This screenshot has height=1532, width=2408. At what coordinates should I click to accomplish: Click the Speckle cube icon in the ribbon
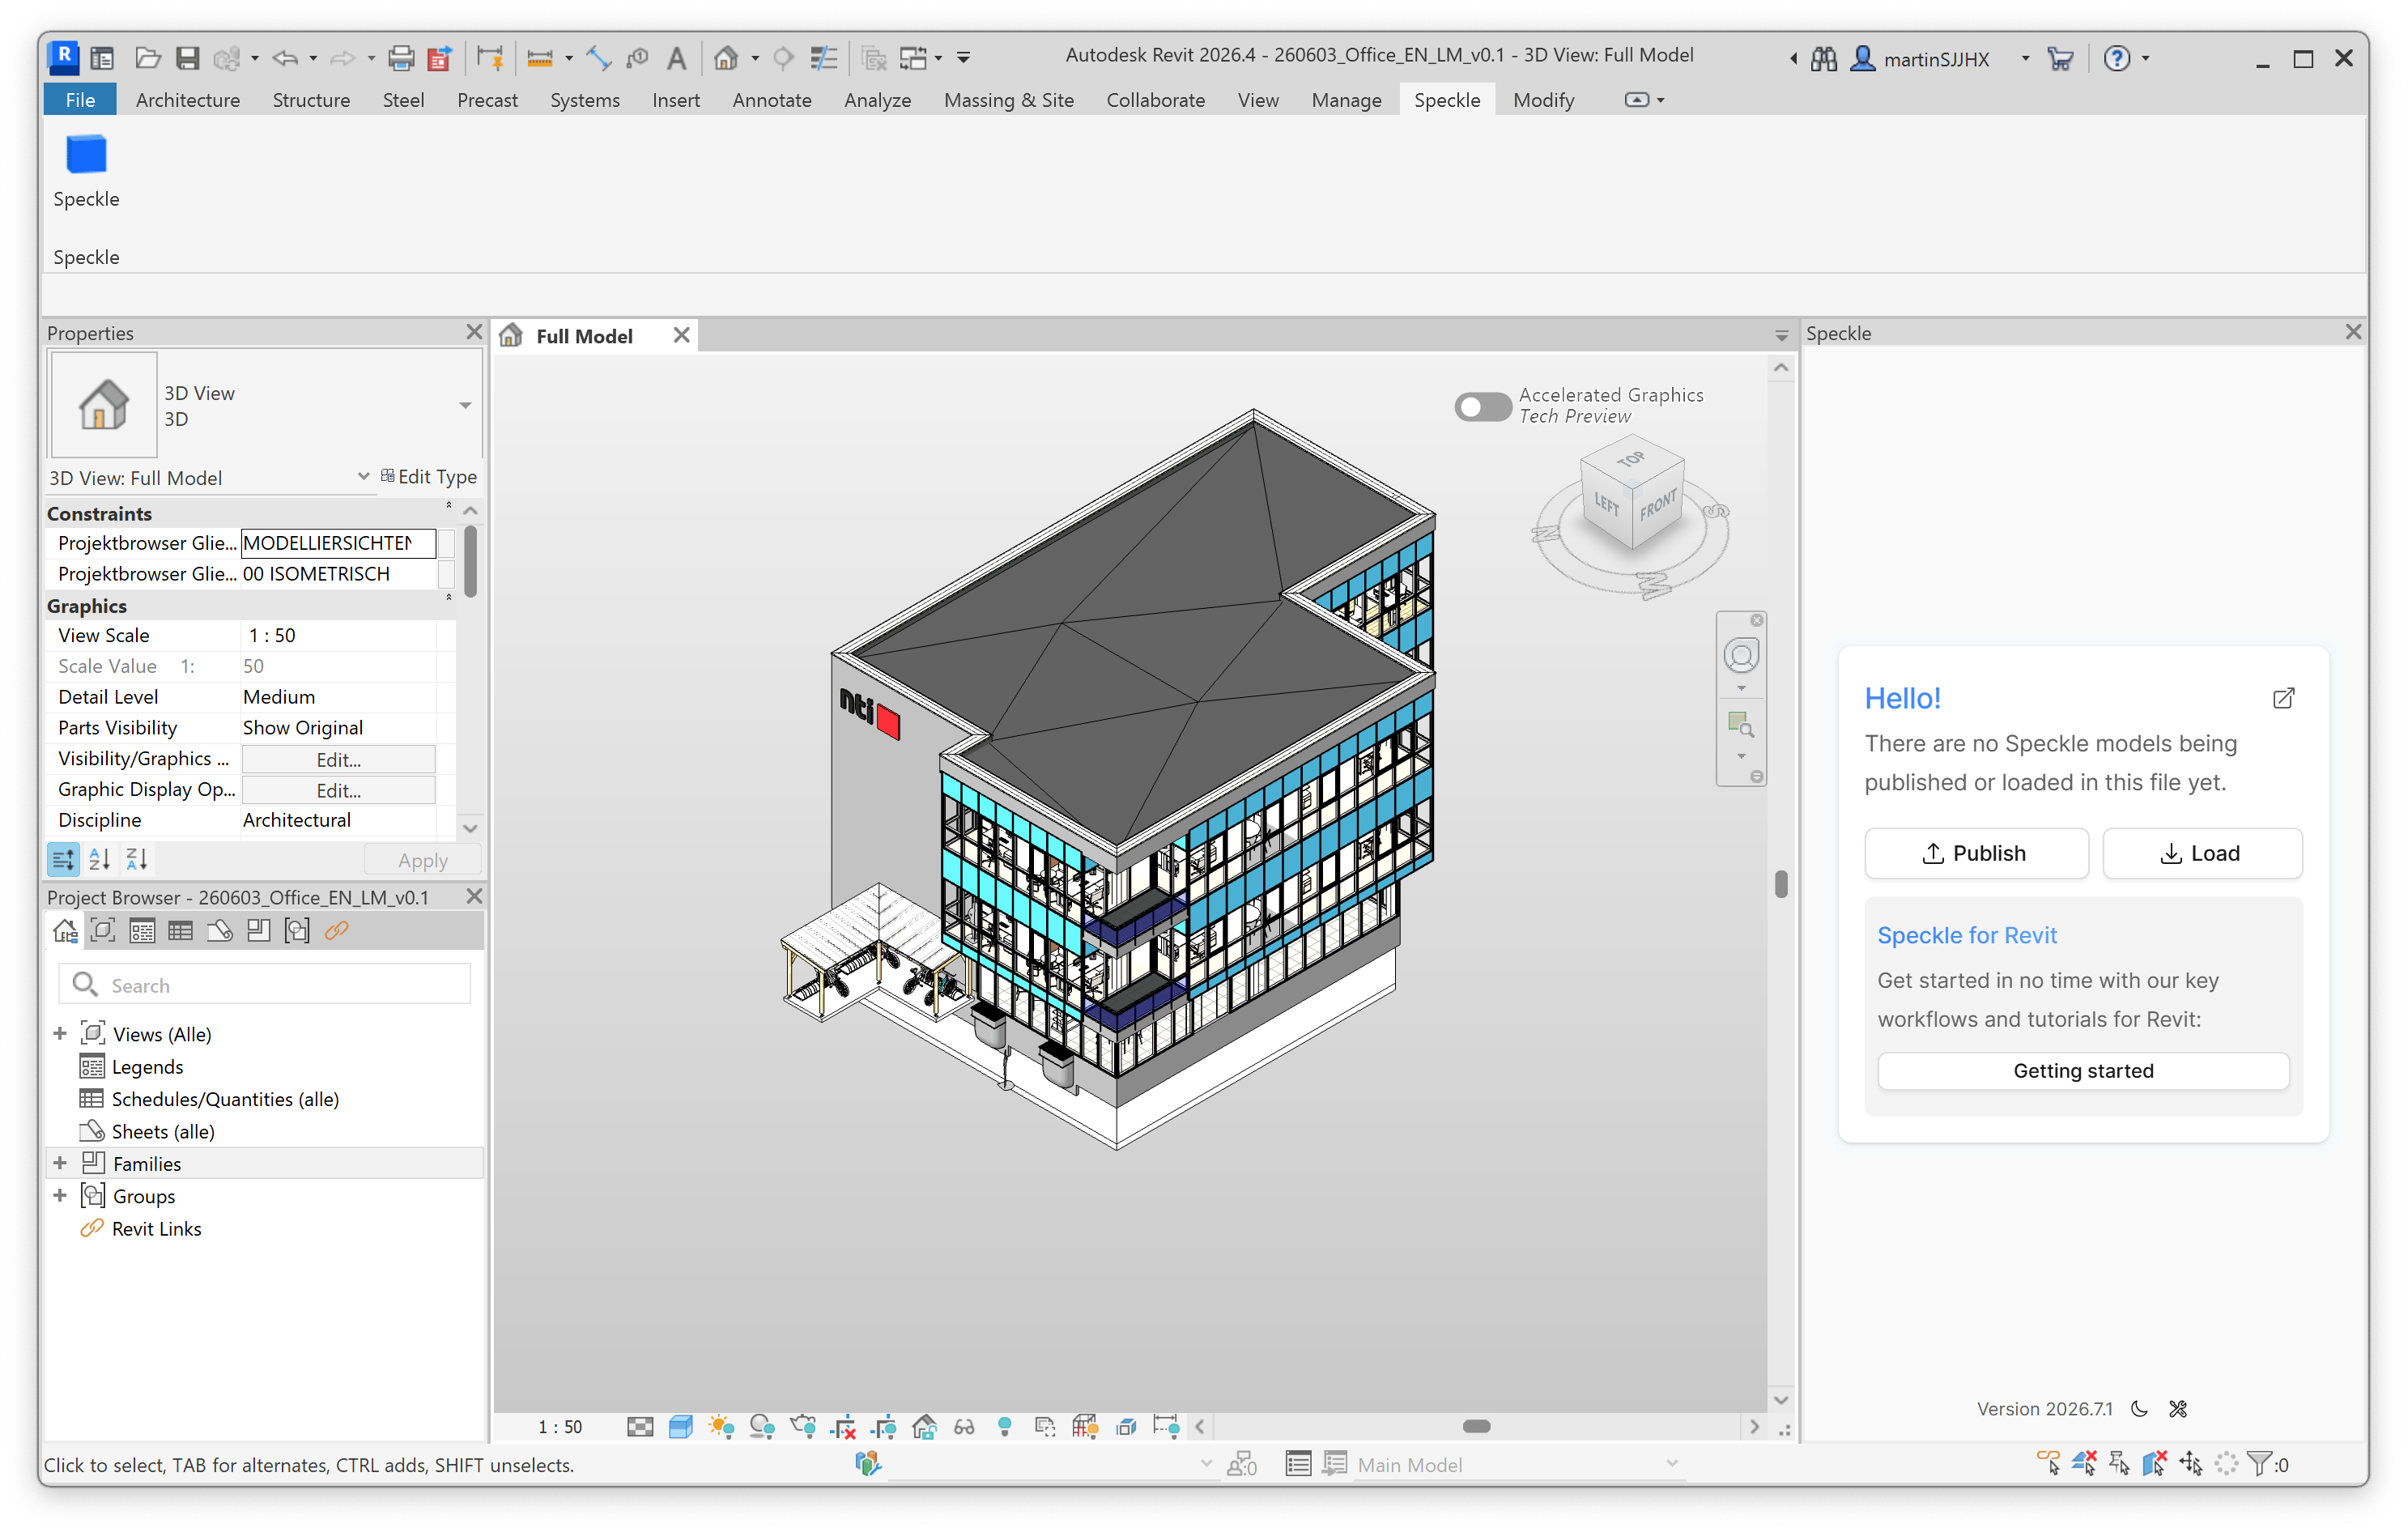[x=86, y=155]
